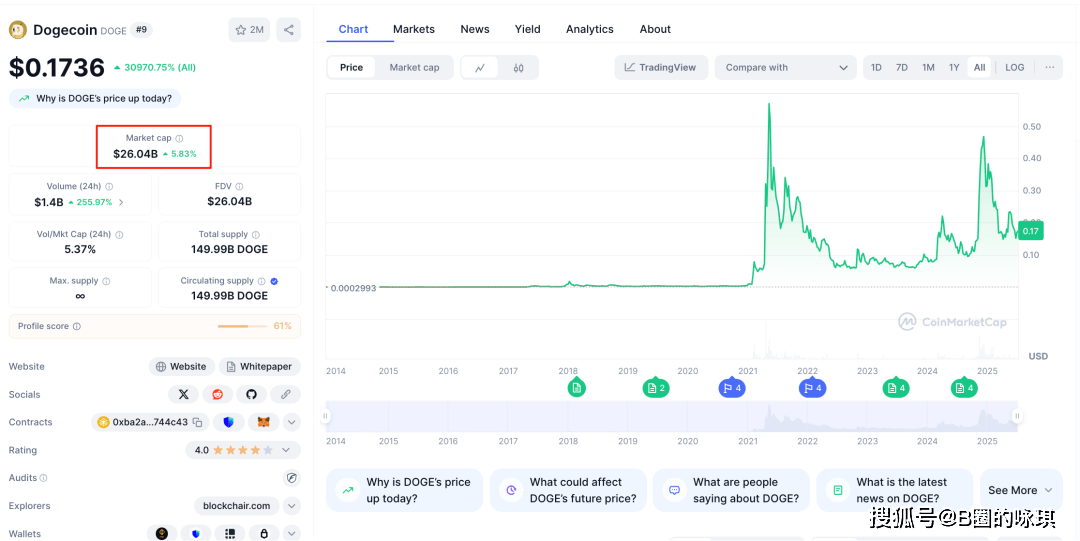
Task: Open the Chart tab
Action: click(353, 29)
